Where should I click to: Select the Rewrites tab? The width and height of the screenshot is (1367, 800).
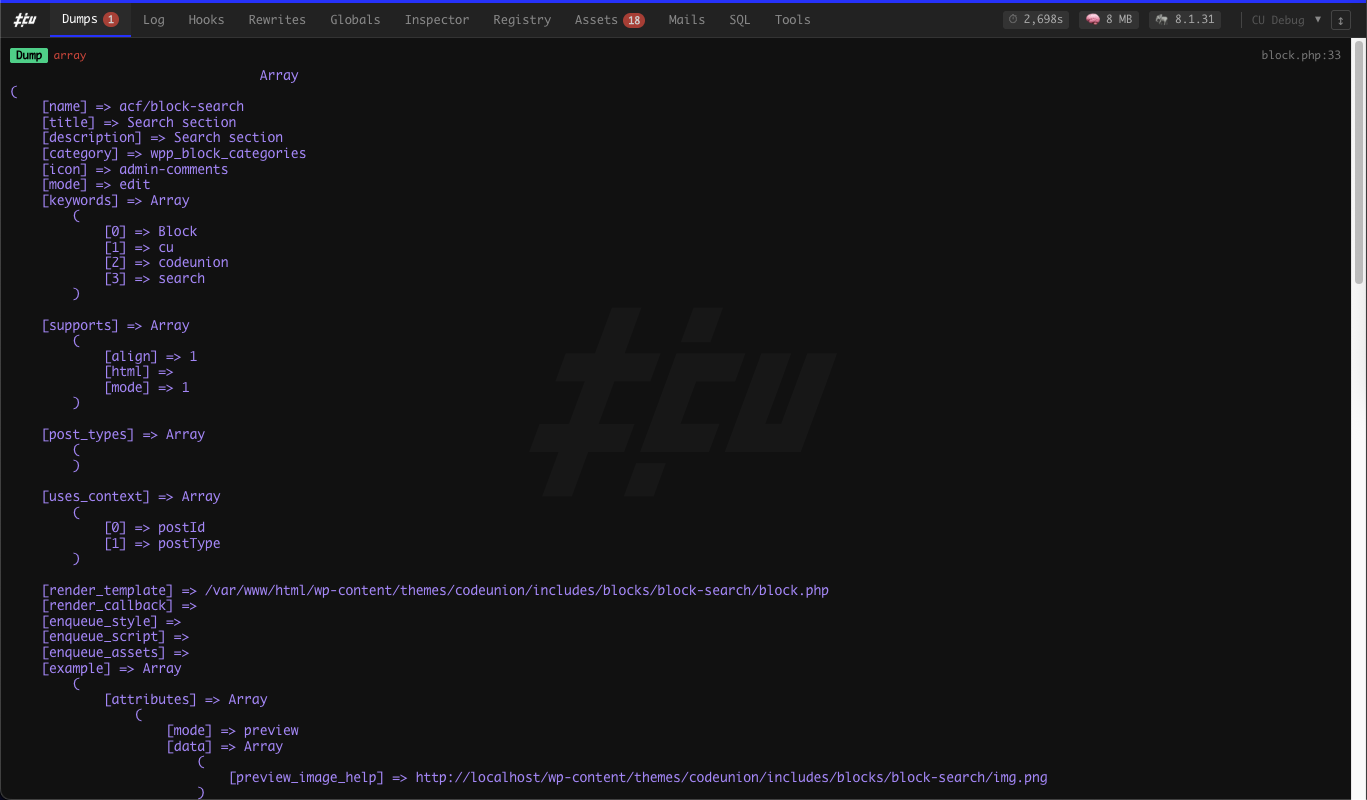pos(277,20)
